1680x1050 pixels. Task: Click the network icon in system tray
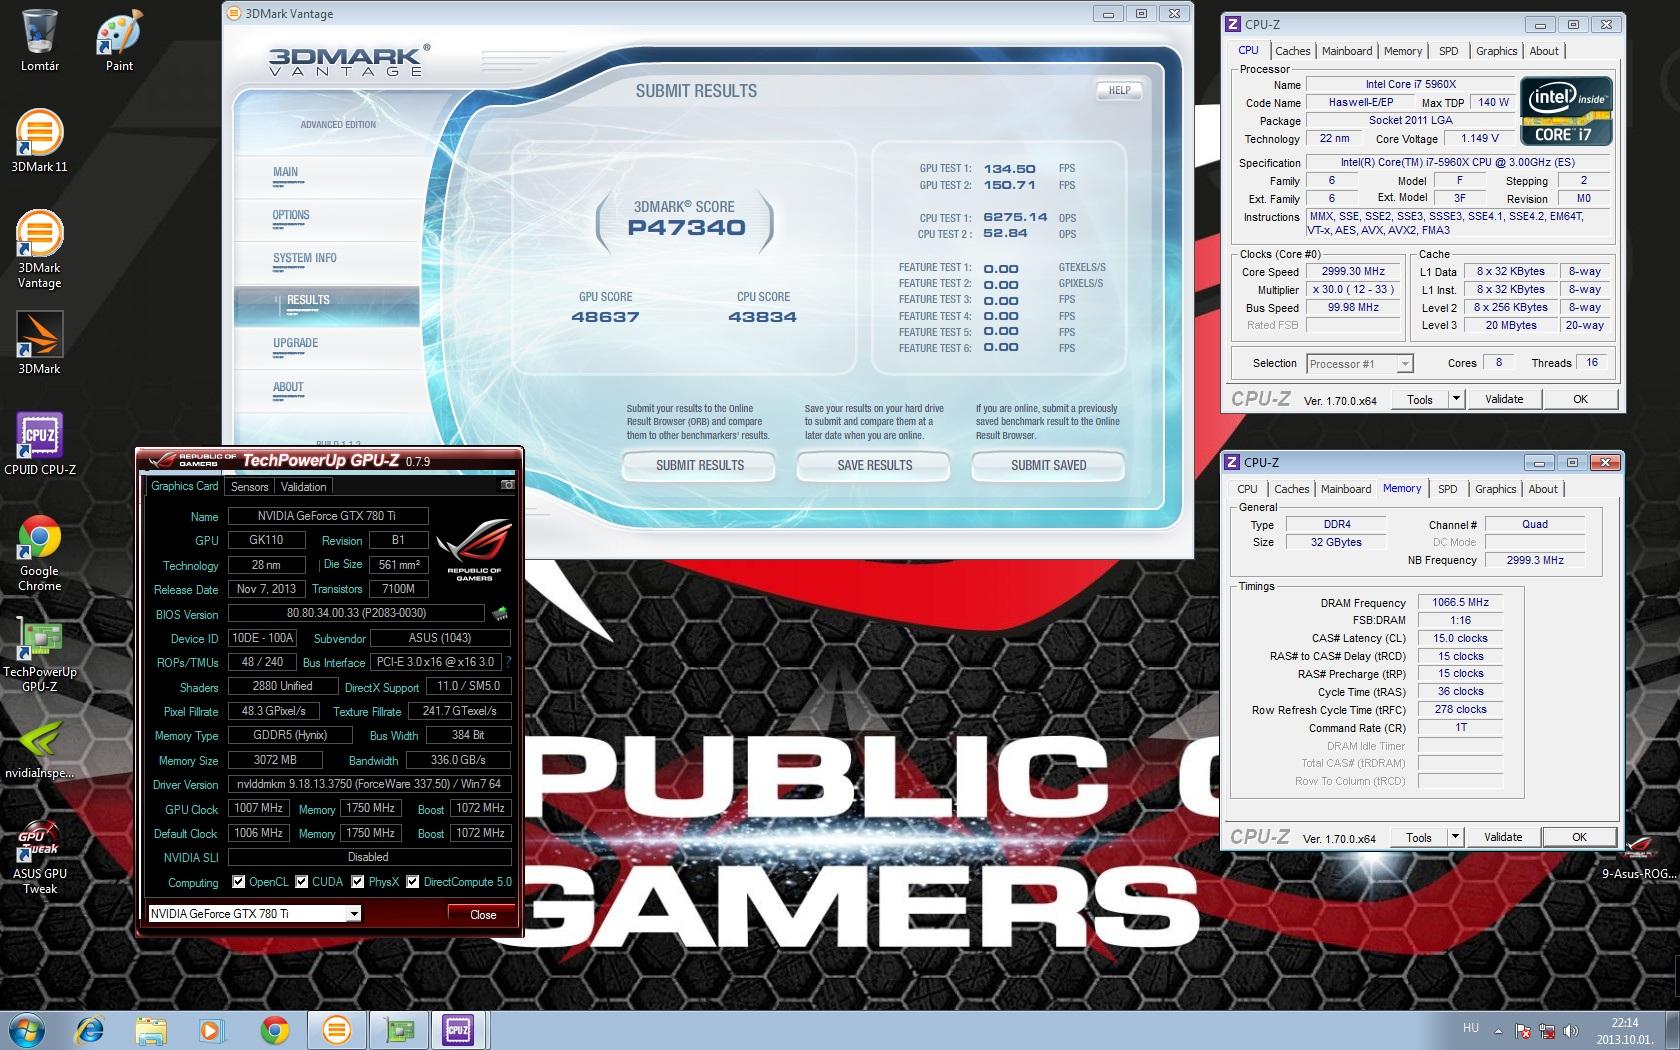point(1547,1031)
